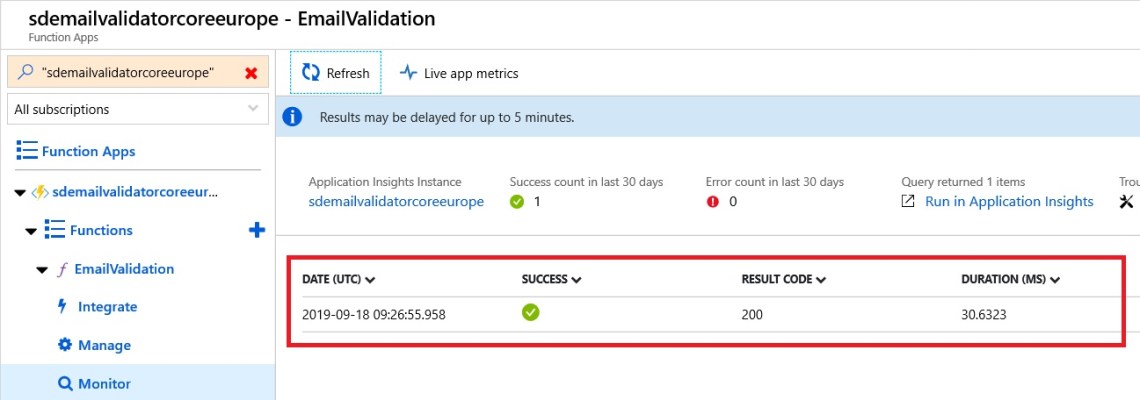Image resolution: width=1140 pixels, height=400 pixels.
Task: Click the blue plus to add function
Action: pos(257,230)
